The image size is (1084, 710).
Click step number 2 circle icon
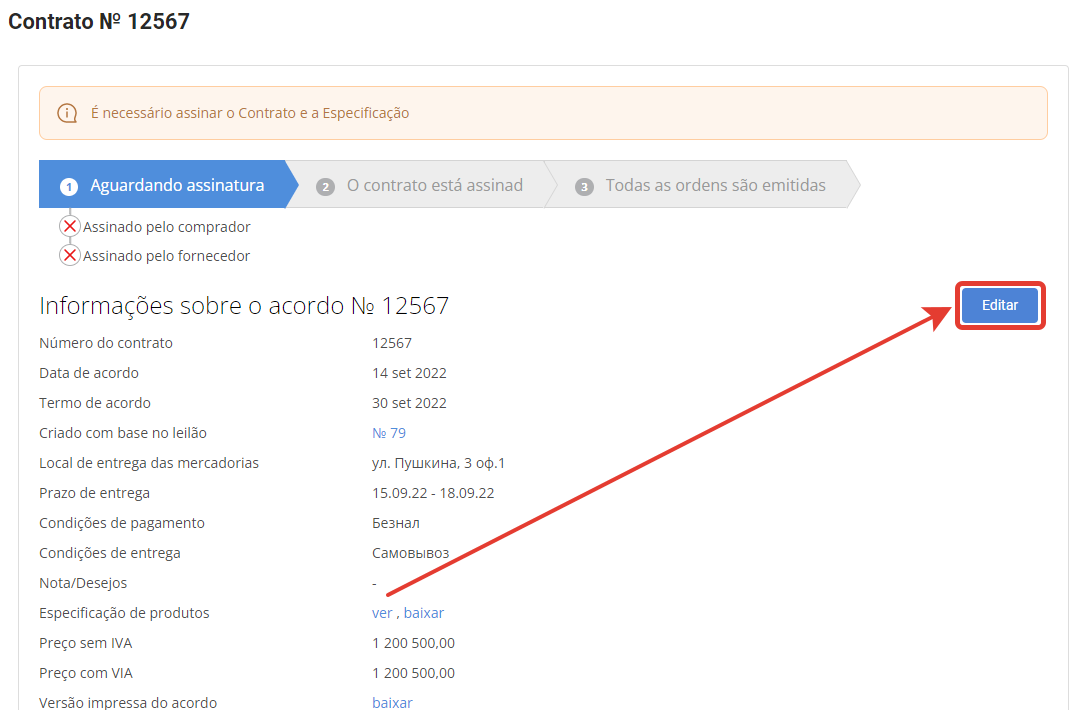point(325,186)
